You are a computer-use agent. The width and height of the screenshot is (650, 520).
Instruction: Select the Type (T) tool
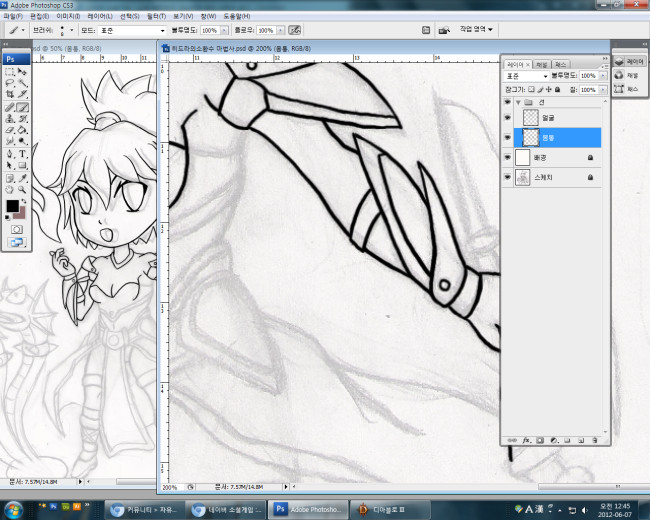[x=22, y=154]
